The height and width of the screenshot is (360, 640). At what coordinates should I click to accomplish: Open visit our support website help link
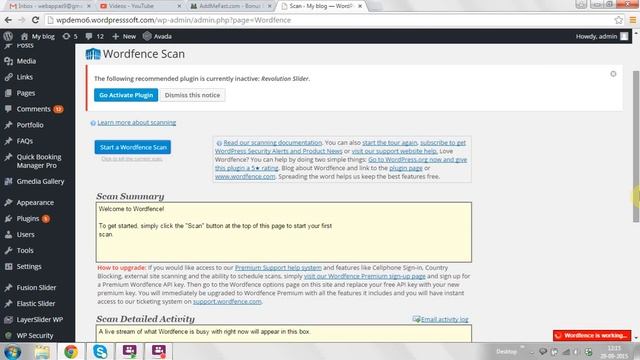pyautogui.click(x=394, y=151)
